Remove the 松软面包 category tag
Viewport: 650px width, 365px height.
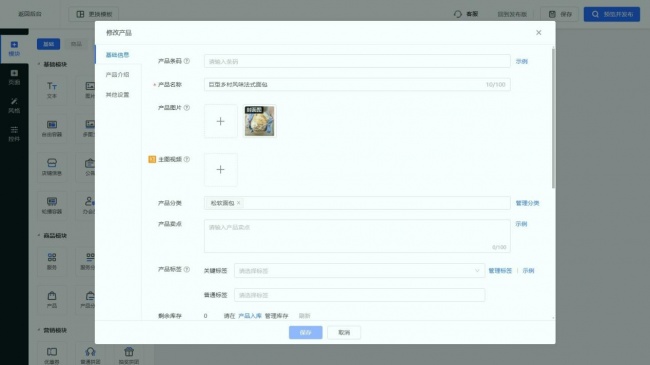pos(238,203)
